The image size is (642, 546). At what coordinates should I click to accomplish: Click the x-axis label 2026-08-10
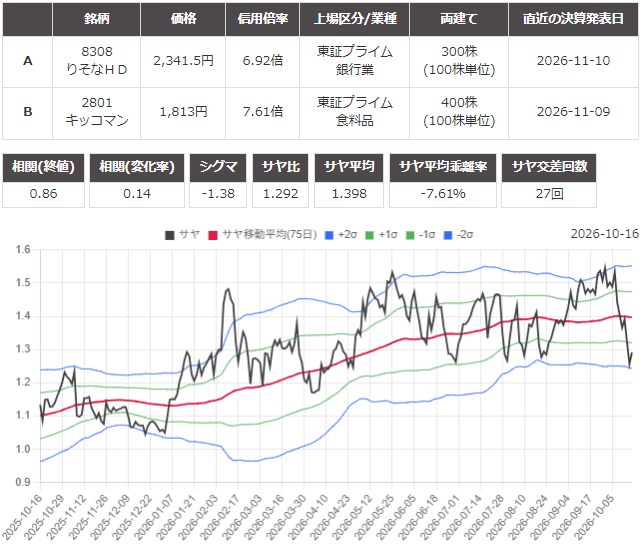click(508, 517)
